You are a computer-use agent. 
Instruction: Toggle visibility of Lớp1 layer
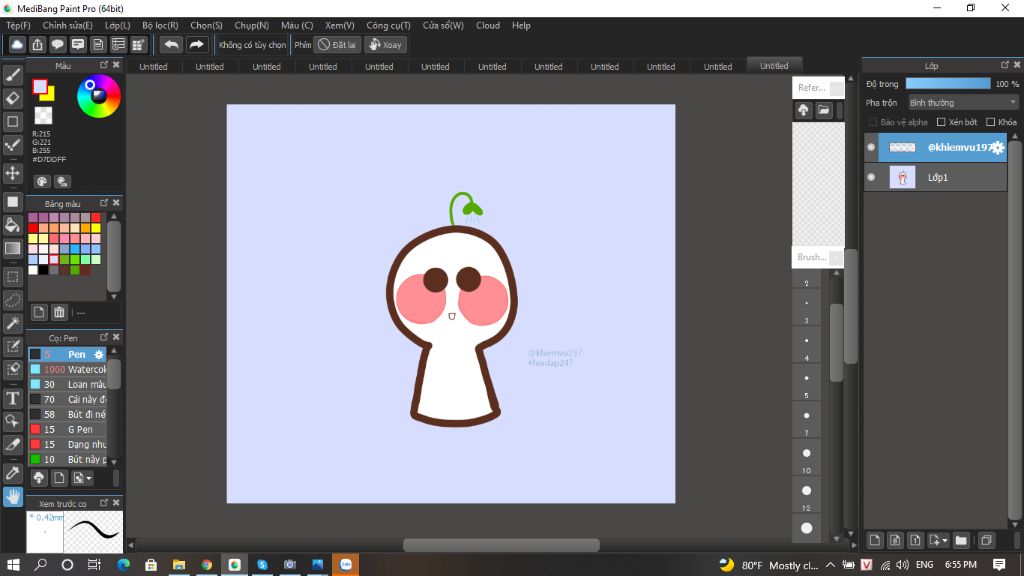(871, 177)
